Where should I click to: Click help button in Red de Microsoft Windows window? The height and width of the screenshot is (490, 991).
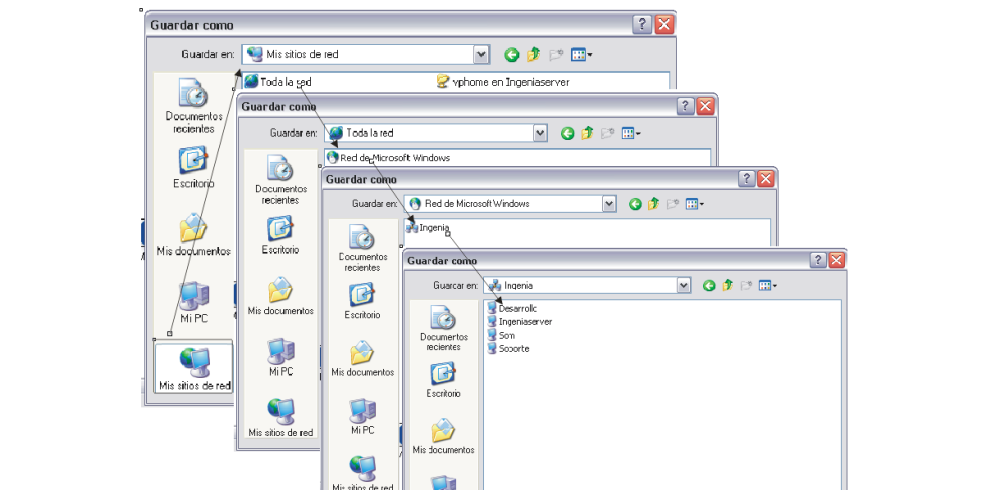point(747,179)
